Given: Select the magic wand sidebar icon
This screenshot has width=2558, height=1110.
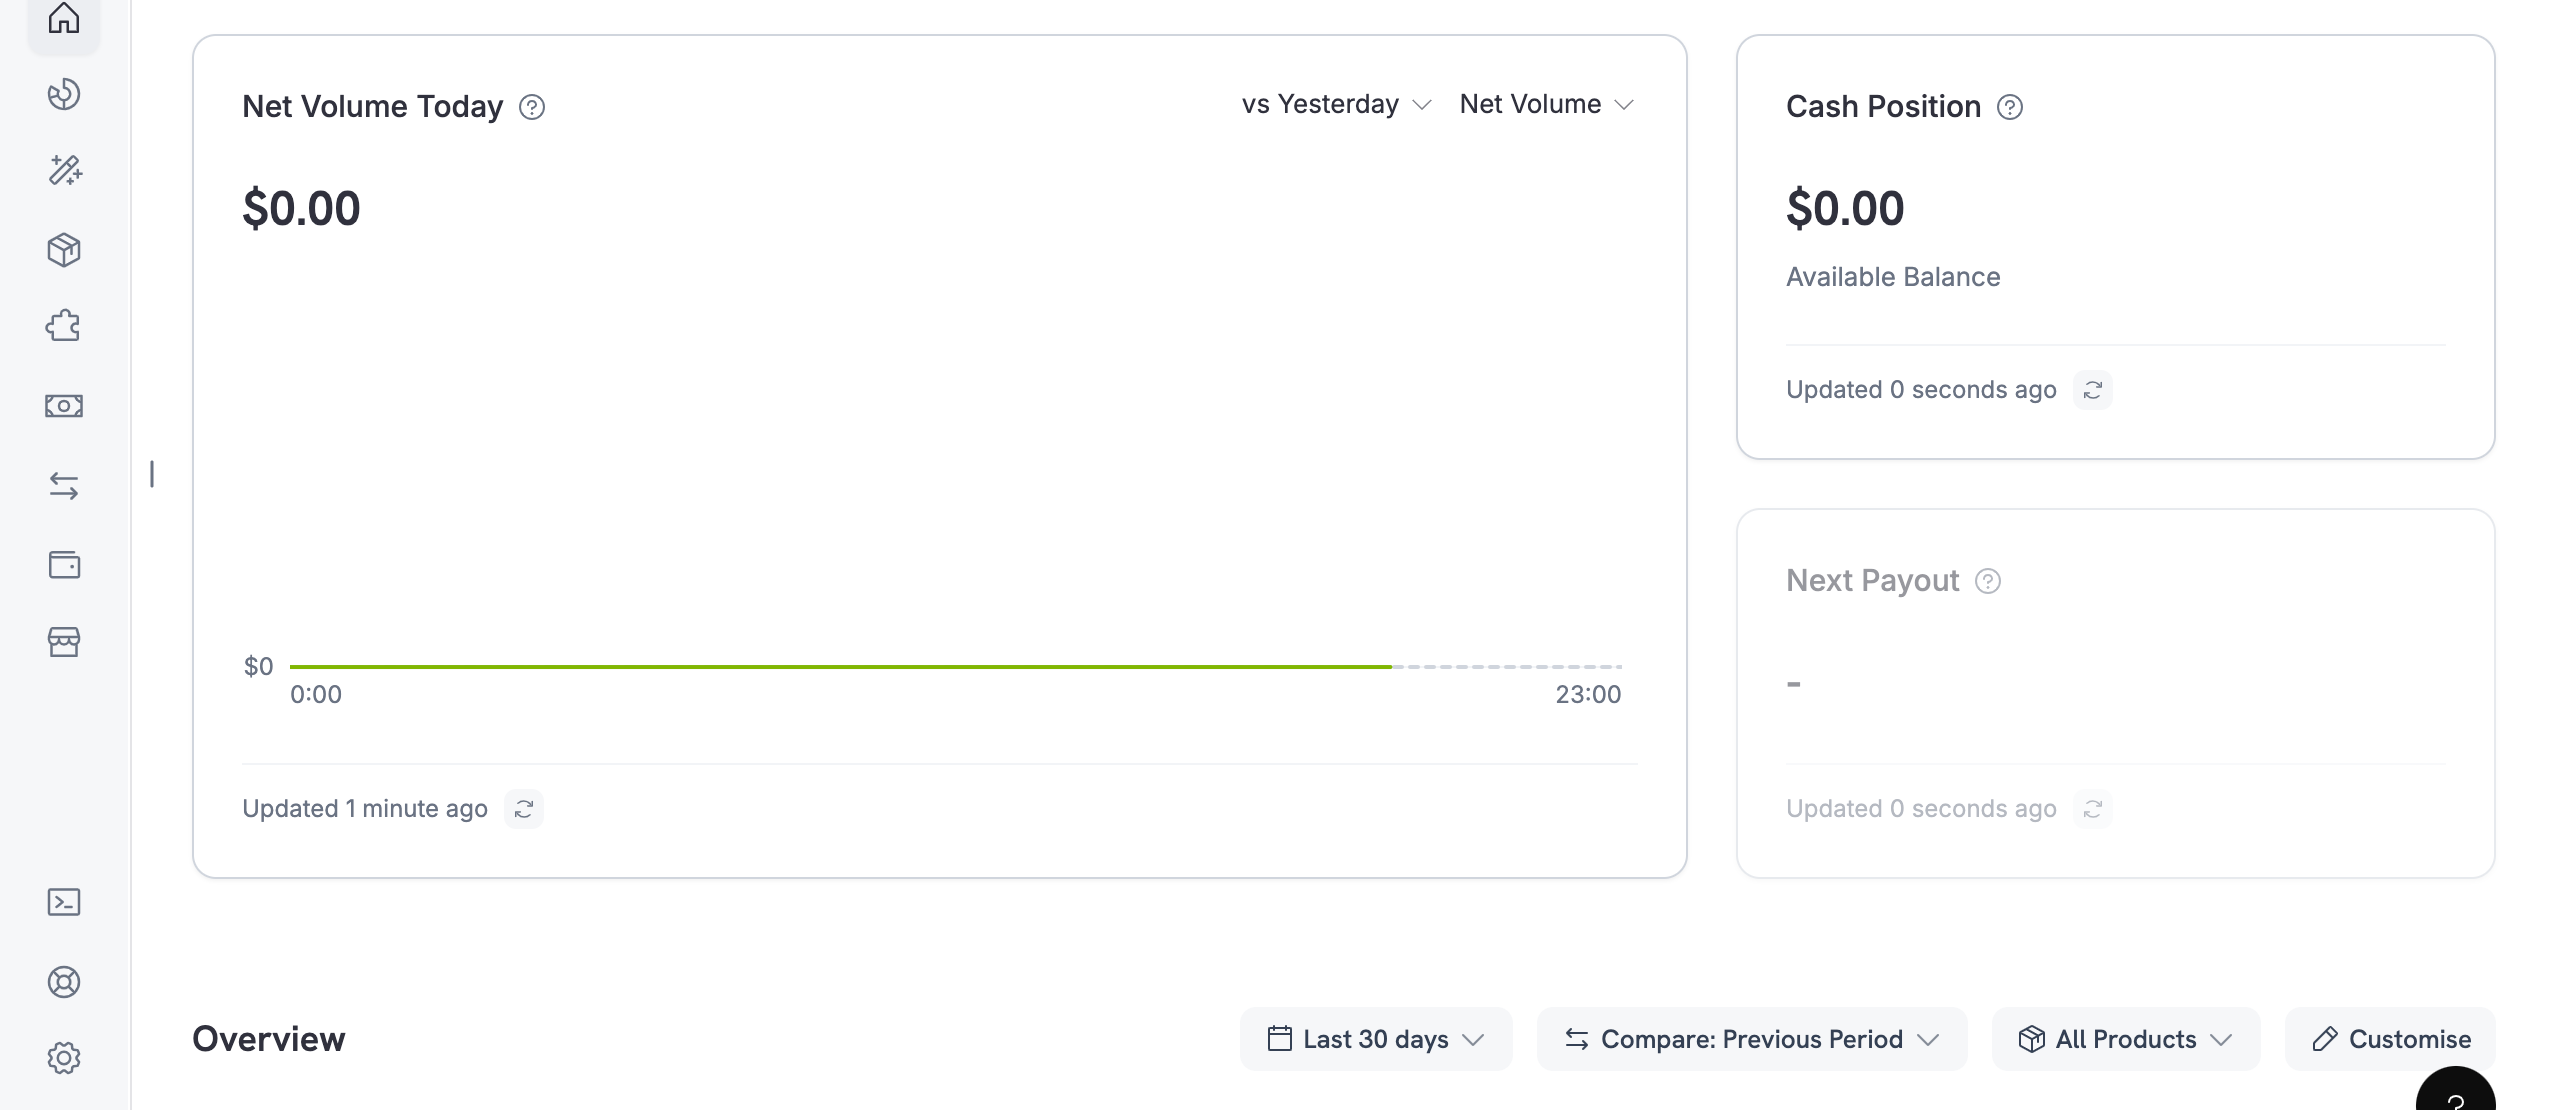Looking at the screenshot, I should (x=64, y=170).
